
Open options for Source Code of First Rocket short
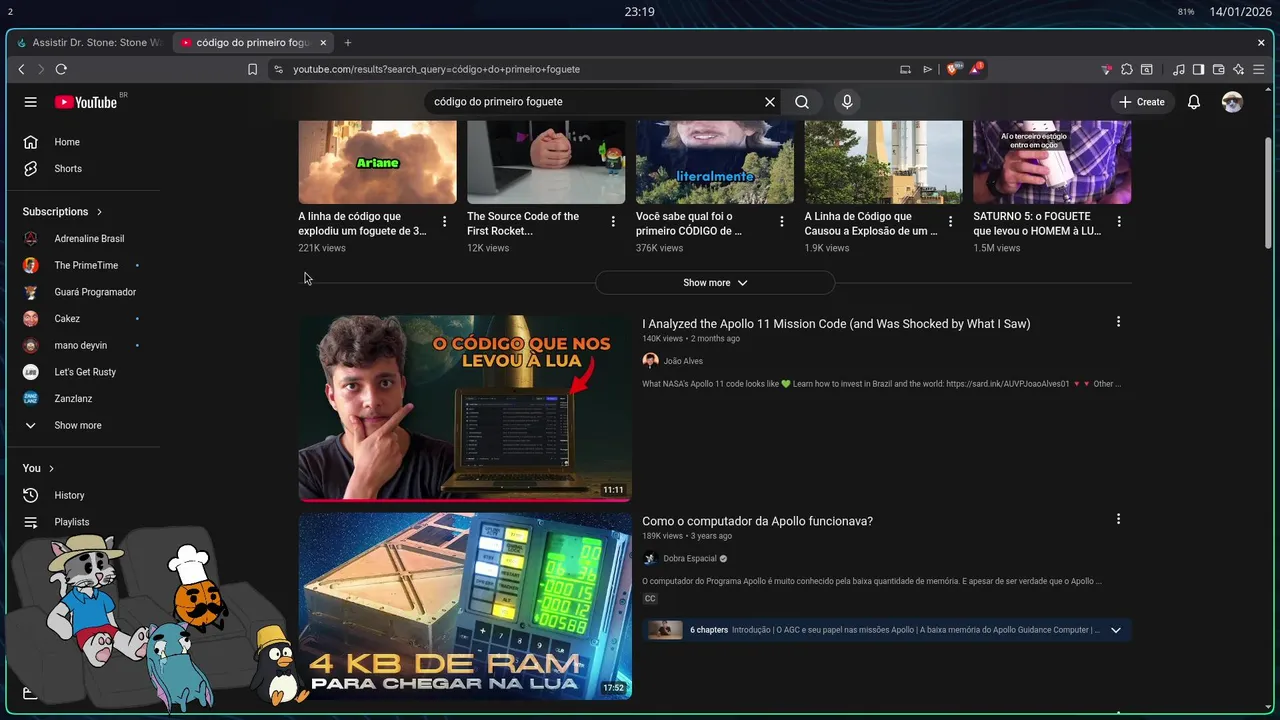click(613, 222)
